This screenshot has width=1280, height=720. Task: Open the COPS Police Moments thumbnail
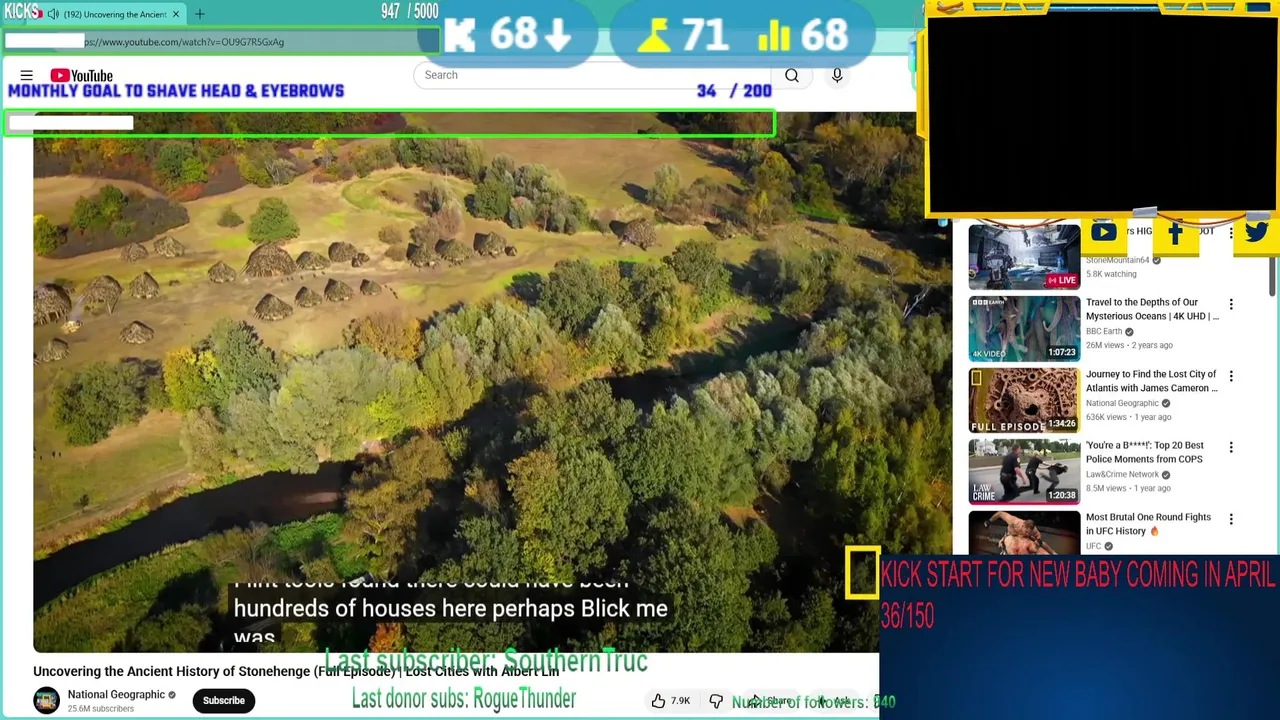coord(1024,471)
